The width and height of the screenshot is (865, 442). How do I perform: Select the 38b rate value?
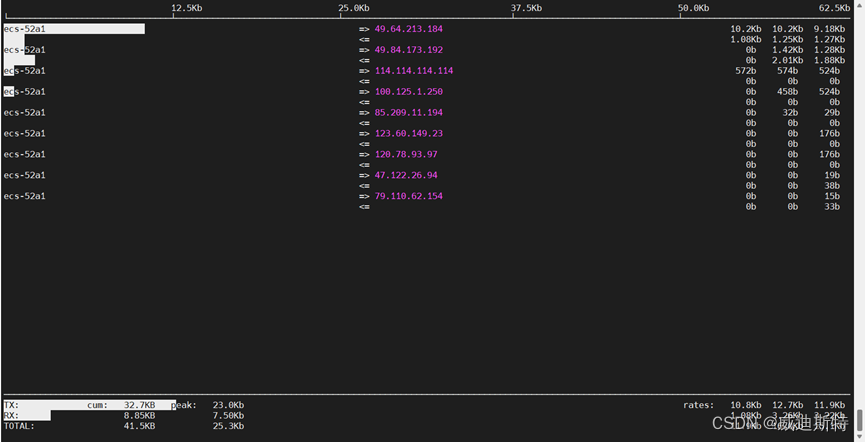(832, 186)
